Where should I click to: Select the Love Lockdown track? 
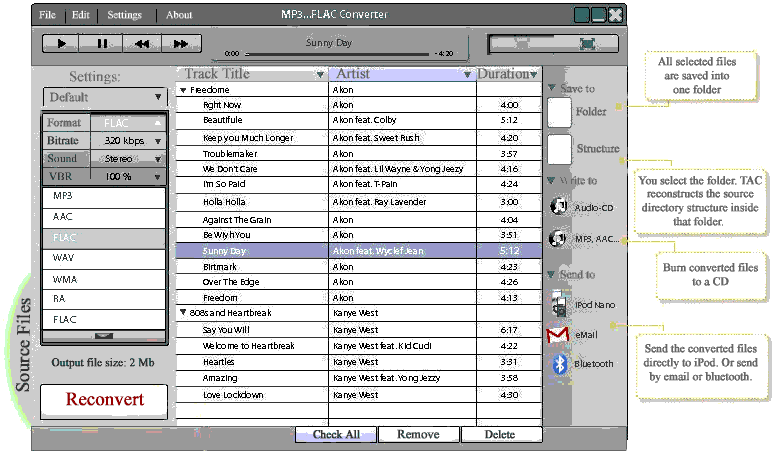pyautogui.click(x=233, y=395)
